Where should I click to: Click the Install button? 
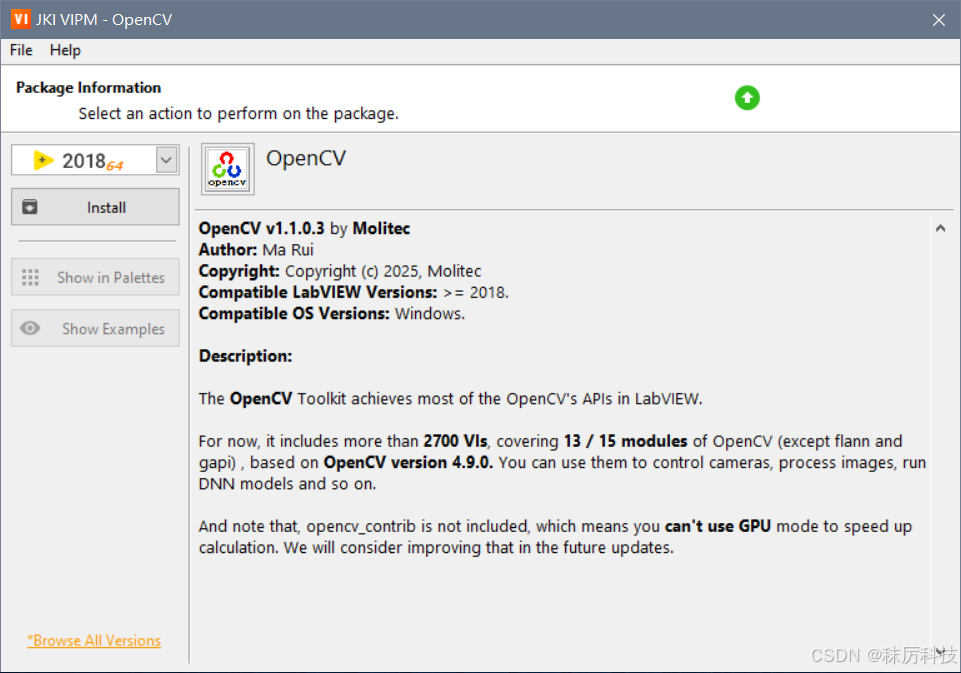pos(95,207)
